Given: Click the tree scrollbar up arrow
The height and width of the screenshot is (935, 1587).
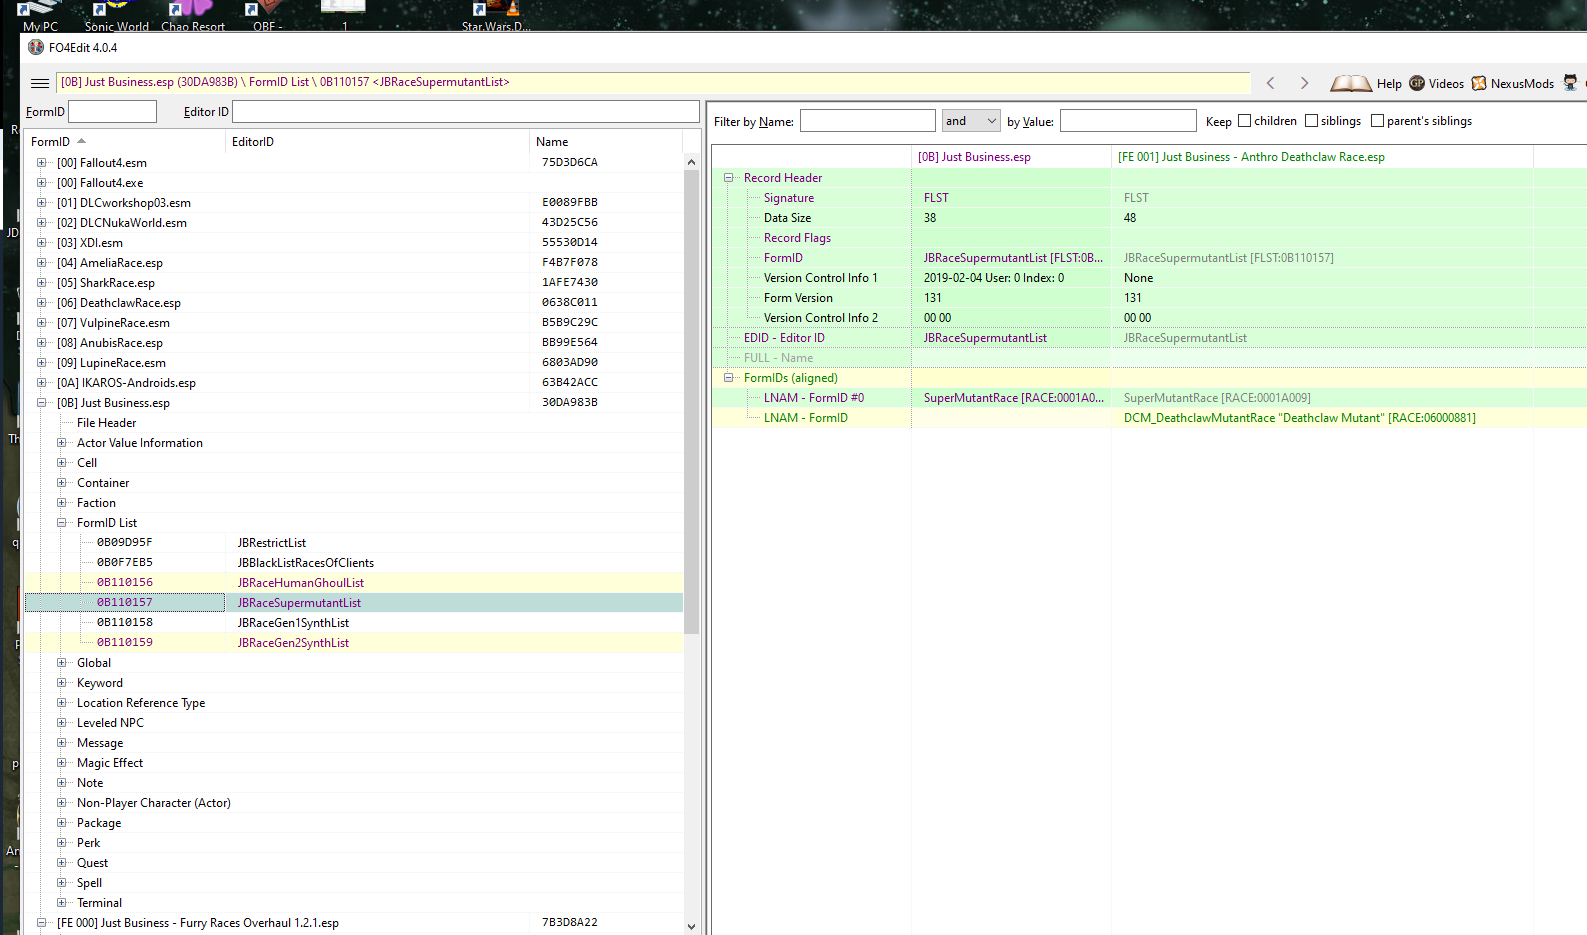Looking at the screenshot, I should [x=691, y=162].
